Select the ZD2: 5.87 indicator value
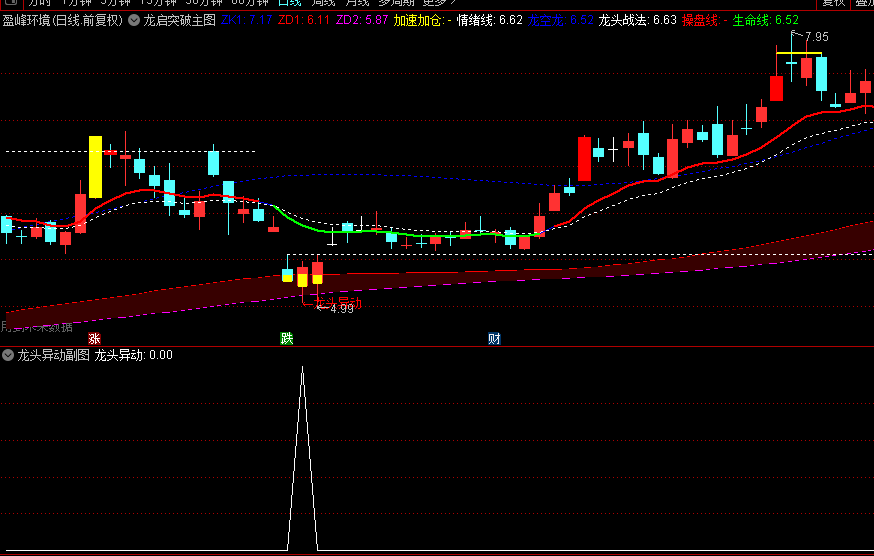Image resolution: width=874 pixels, height=556 pixels. 362,21
